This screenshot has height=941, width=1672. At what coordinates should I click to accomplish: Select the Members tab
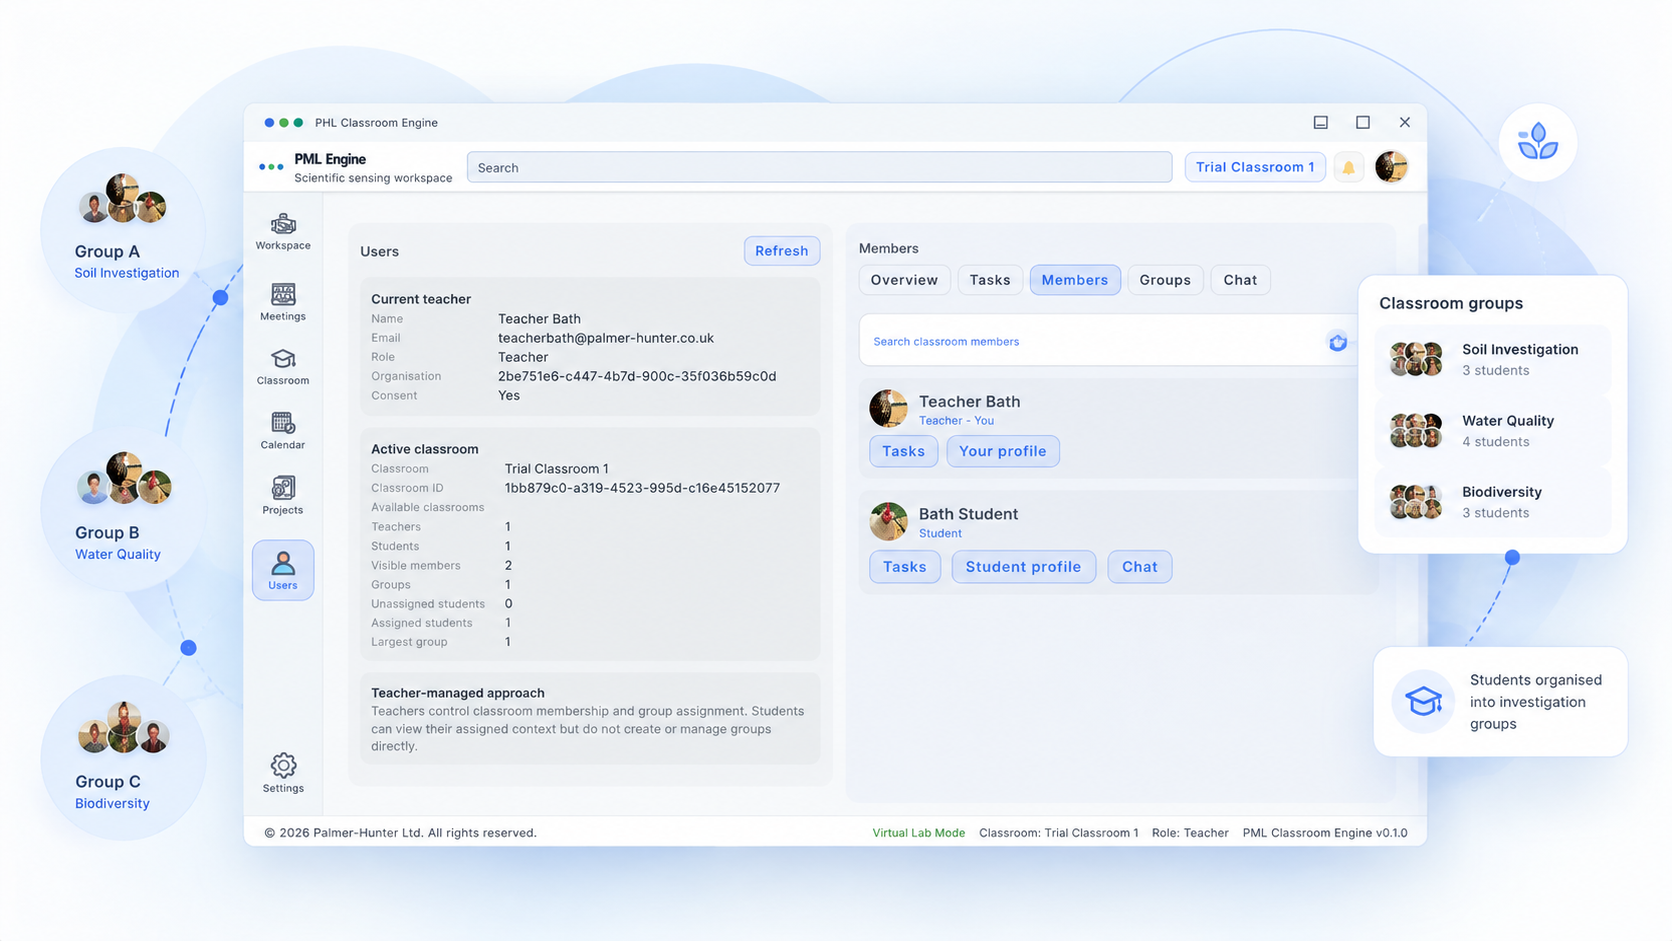(x=1075, y=280)
